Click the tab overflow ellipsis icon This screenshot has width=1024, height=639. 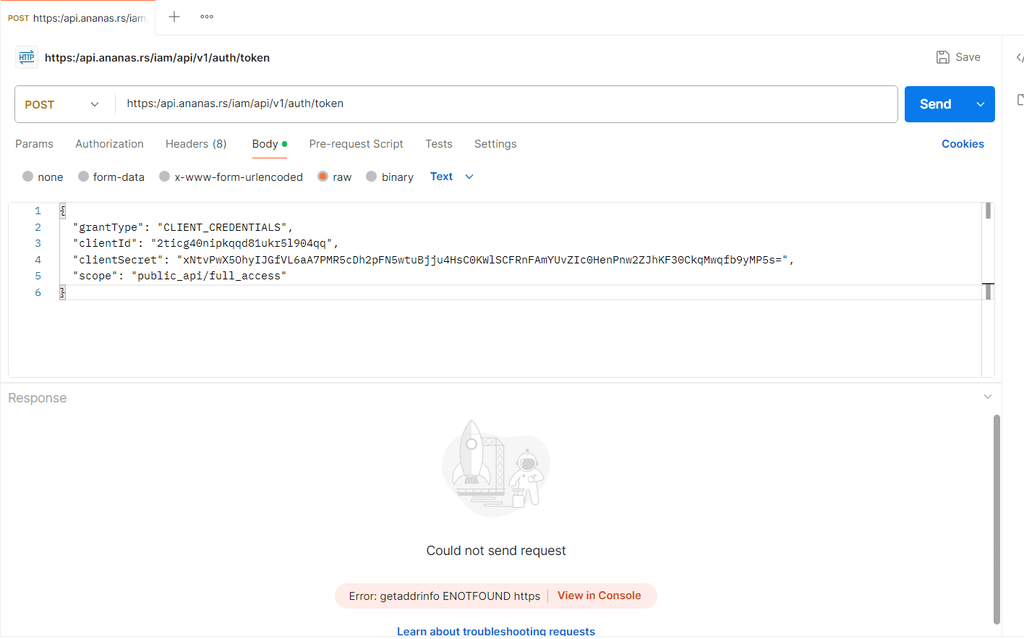(x=207, y=16)
